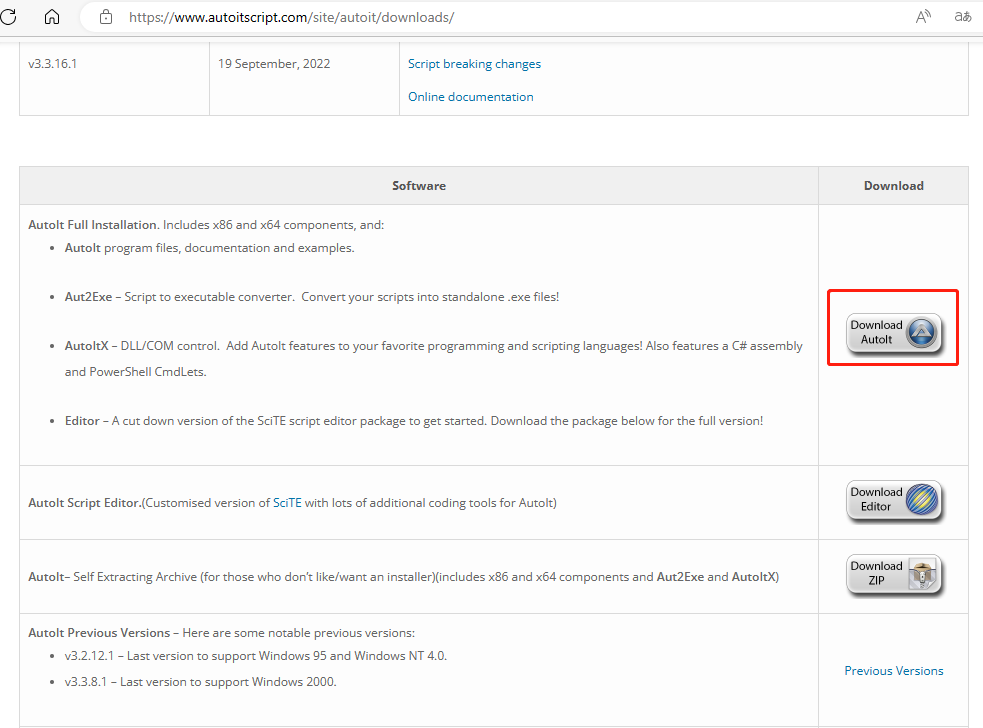Open the translate page icon
The height and width of the screenshot is (728, 983).
pos(963,17)
